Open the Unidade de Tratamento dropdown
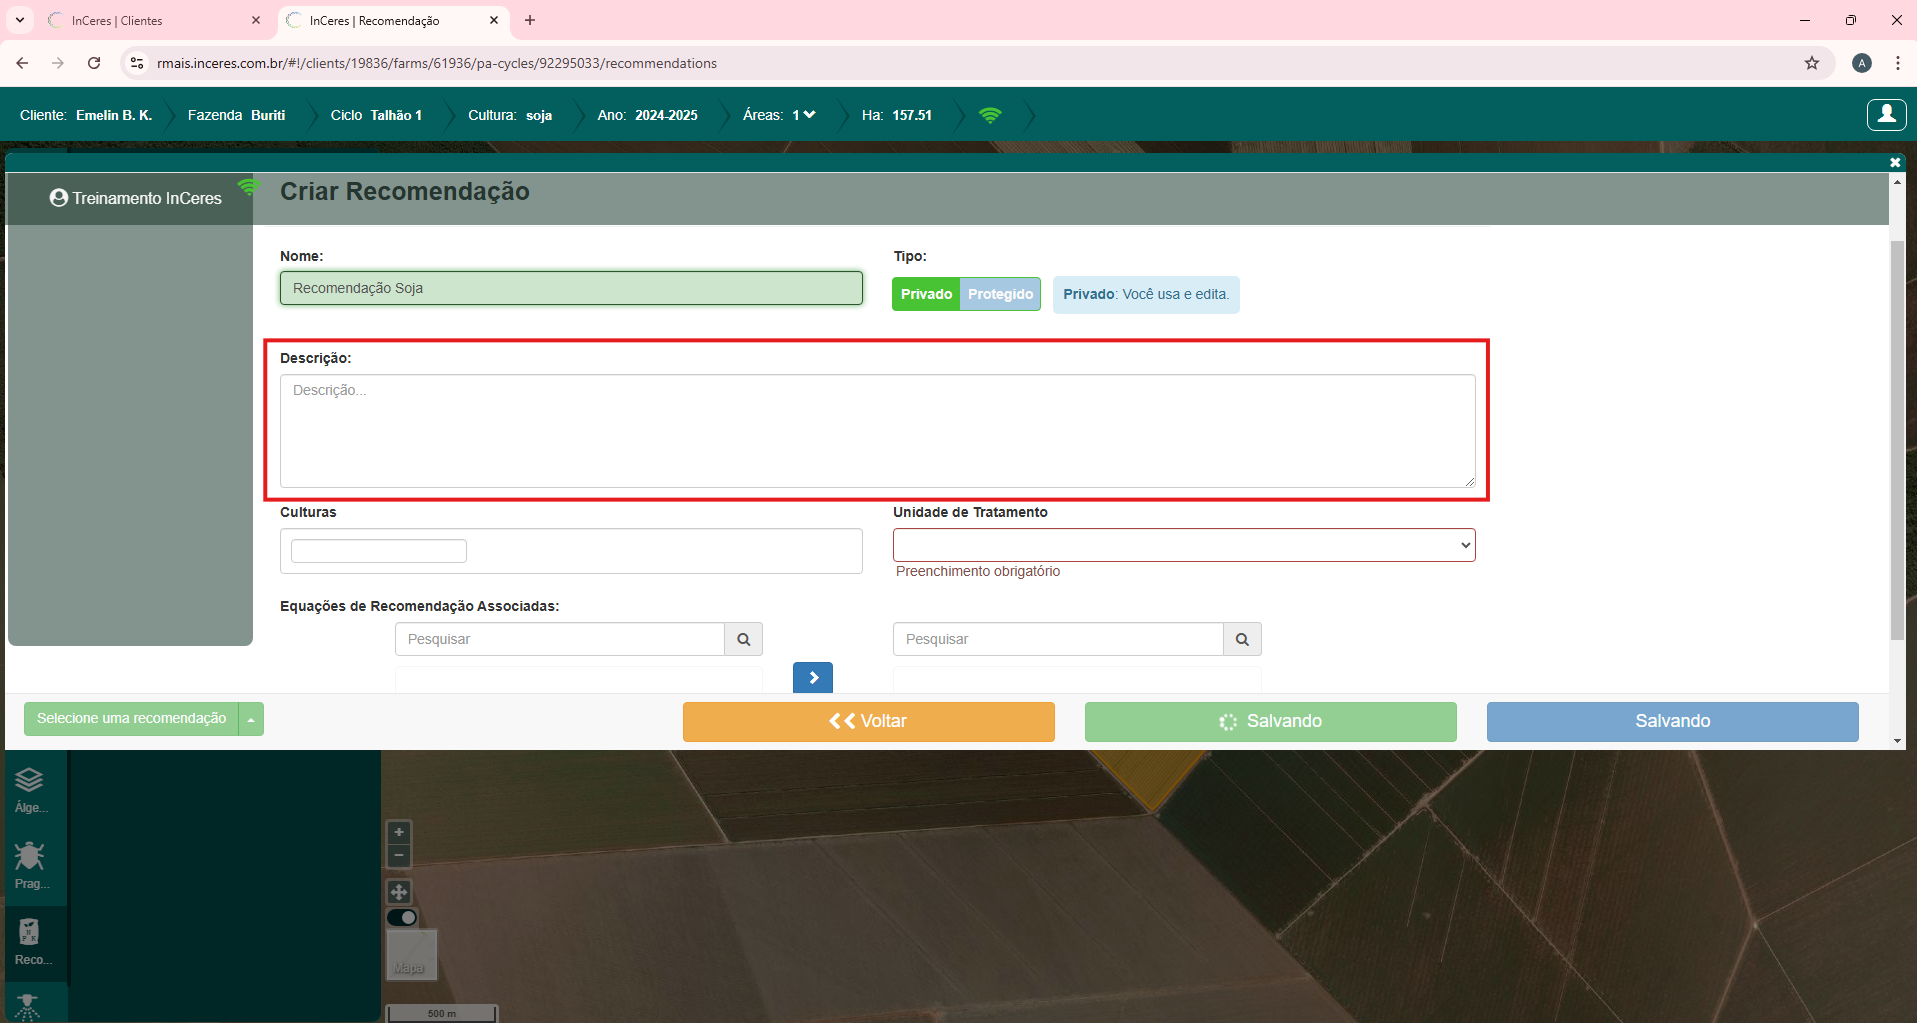 (1184, 545)
